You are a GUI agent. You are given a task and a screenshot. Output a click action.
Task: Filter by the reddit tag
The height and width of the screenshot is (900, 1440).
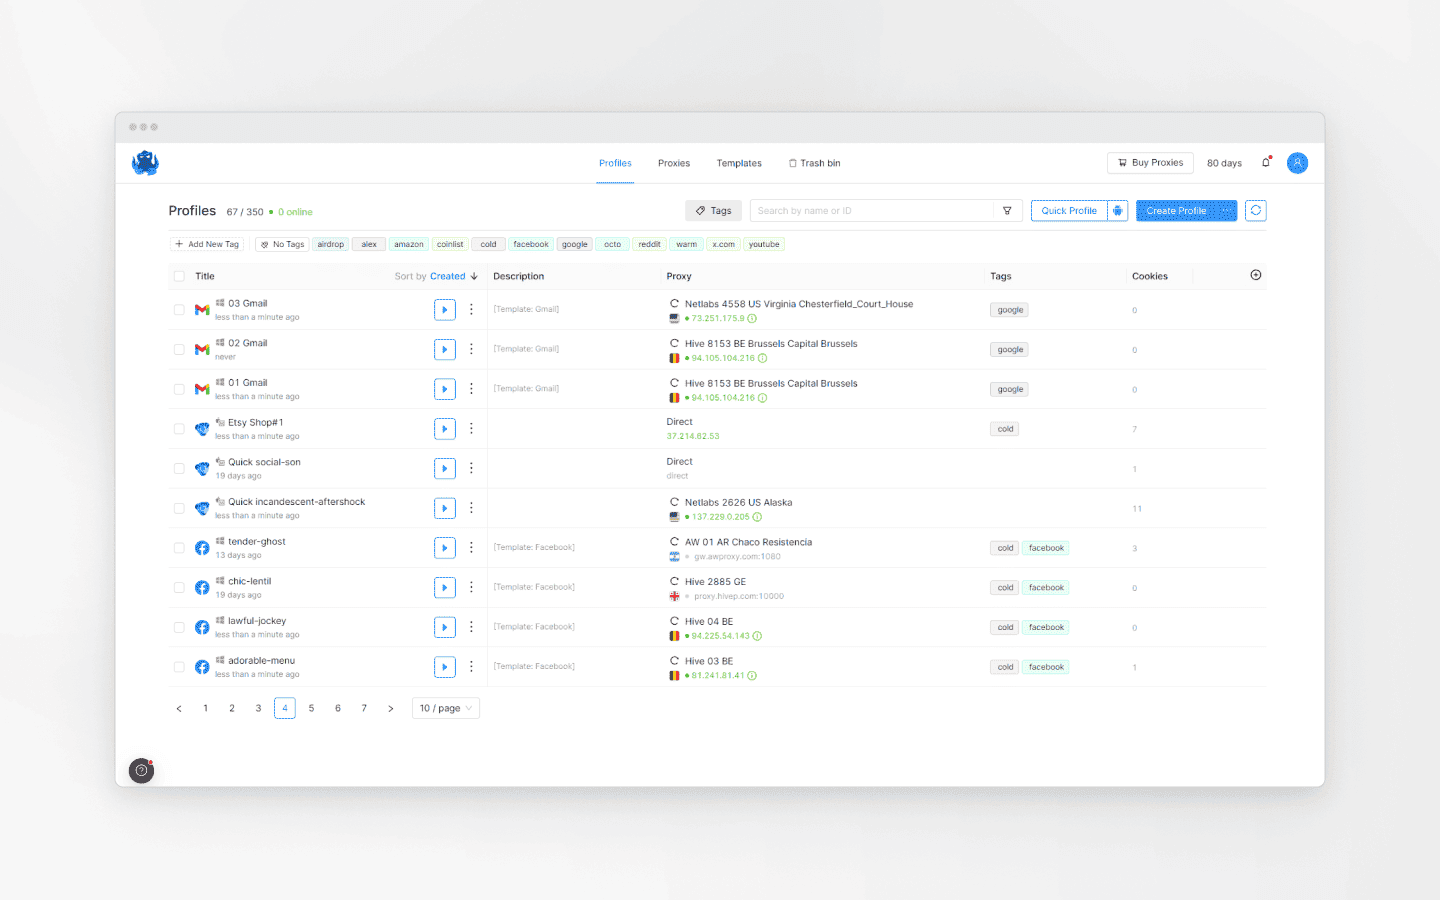pos(649,244)
